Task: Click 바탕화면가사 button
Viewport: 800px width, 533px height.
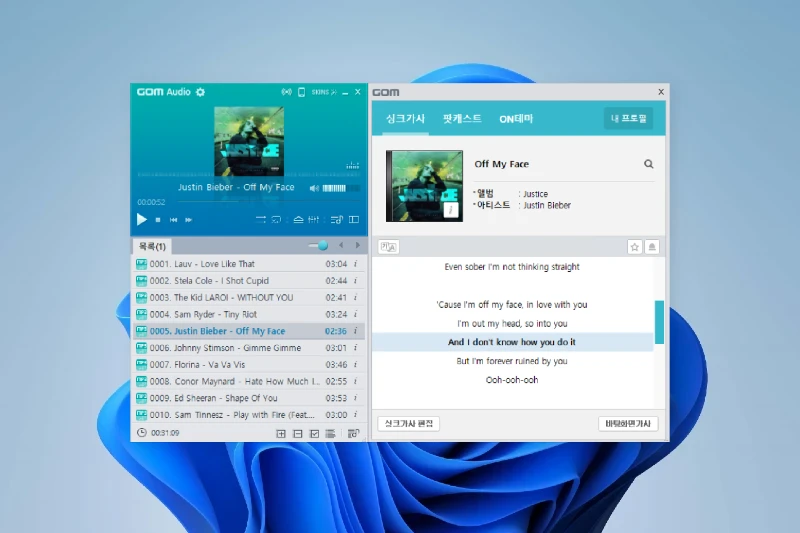Action: pos(628,423)
